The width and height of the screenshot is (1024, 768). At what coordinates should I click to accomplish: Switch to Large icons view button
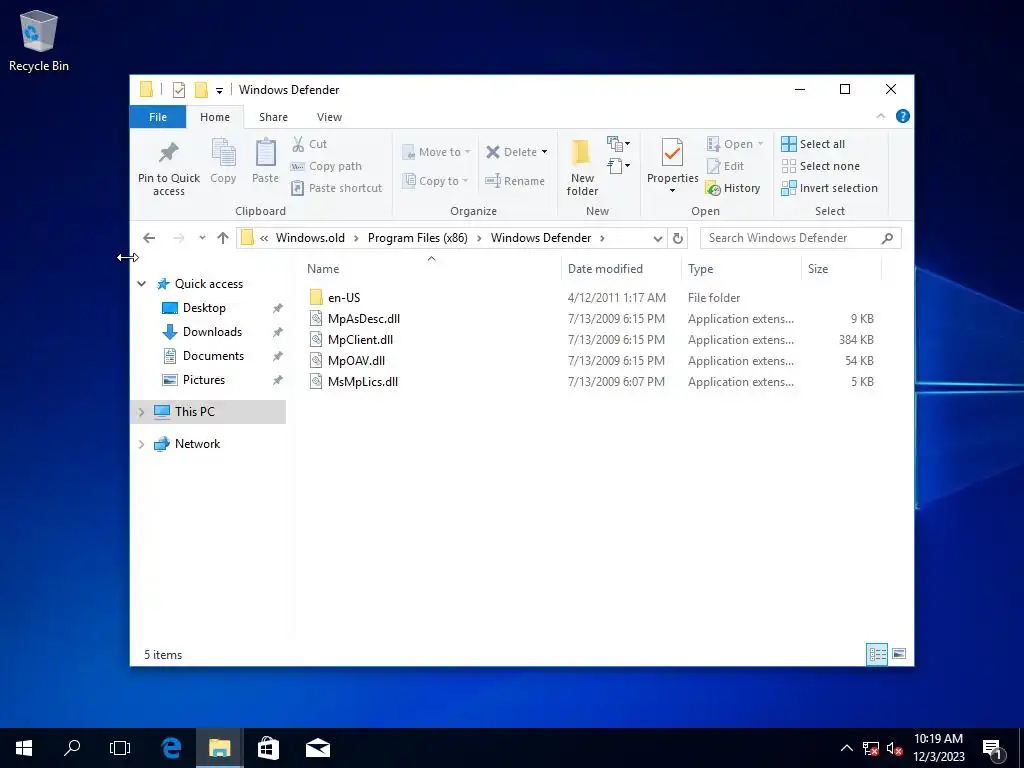coord(899,654)
